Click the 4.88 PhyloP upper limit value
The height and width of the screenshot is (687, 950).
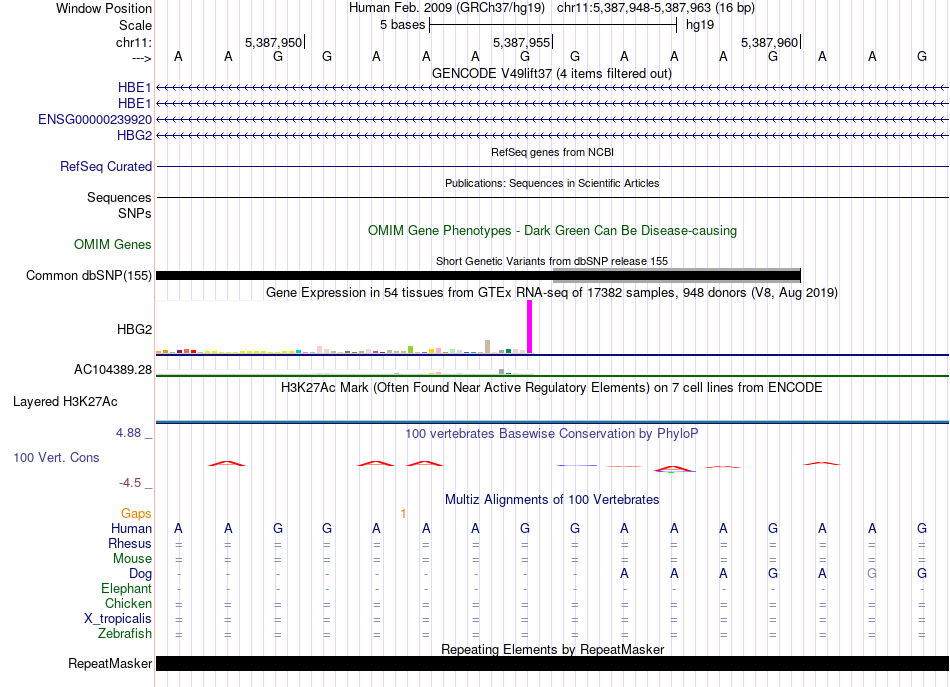point(128,433)
